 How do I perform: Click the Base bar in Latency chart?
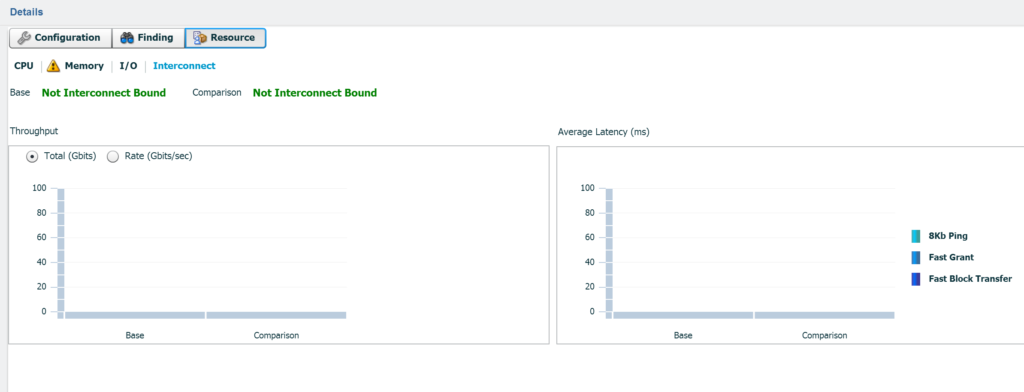click(x=683, y=315)
